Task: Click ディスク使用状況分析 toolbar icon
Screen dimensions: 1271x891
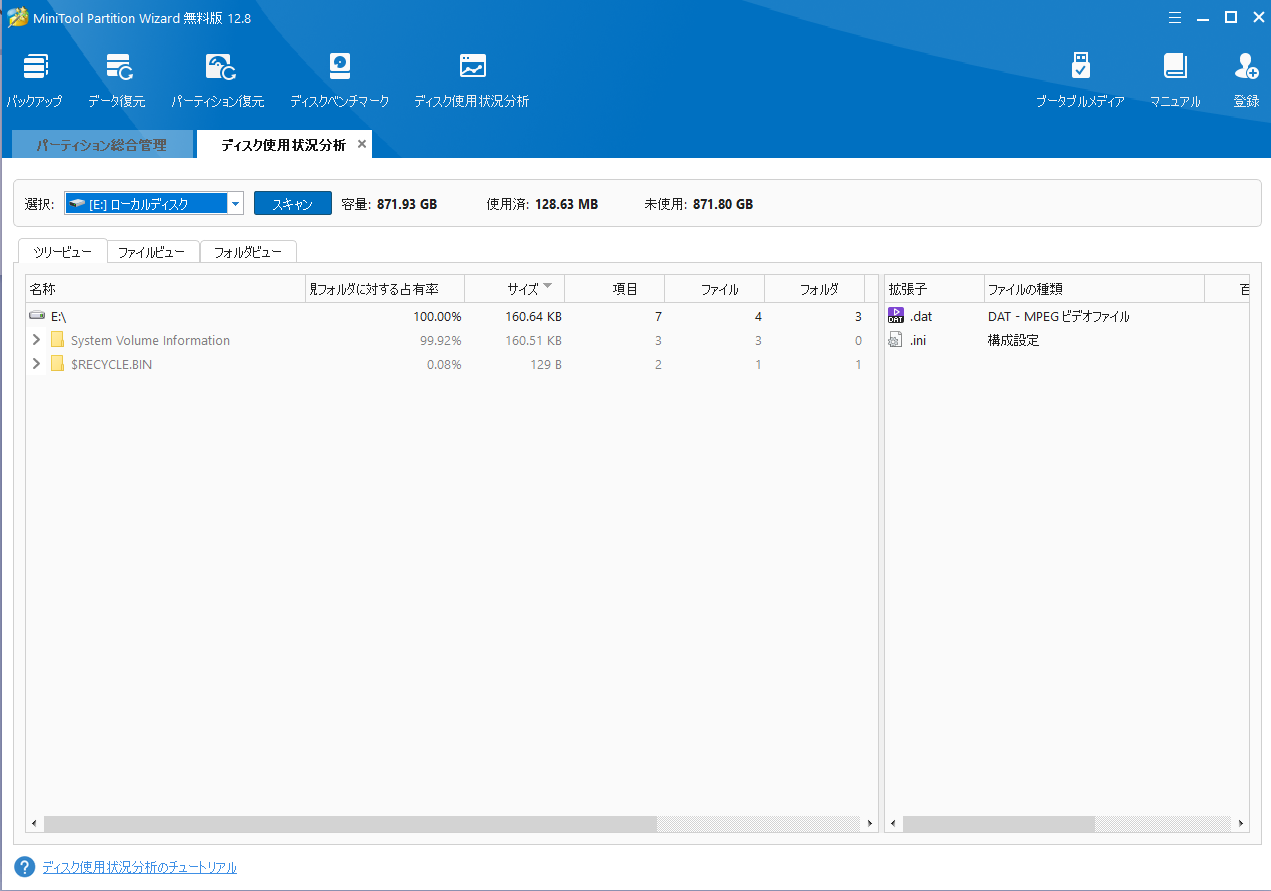Action: 472,68
